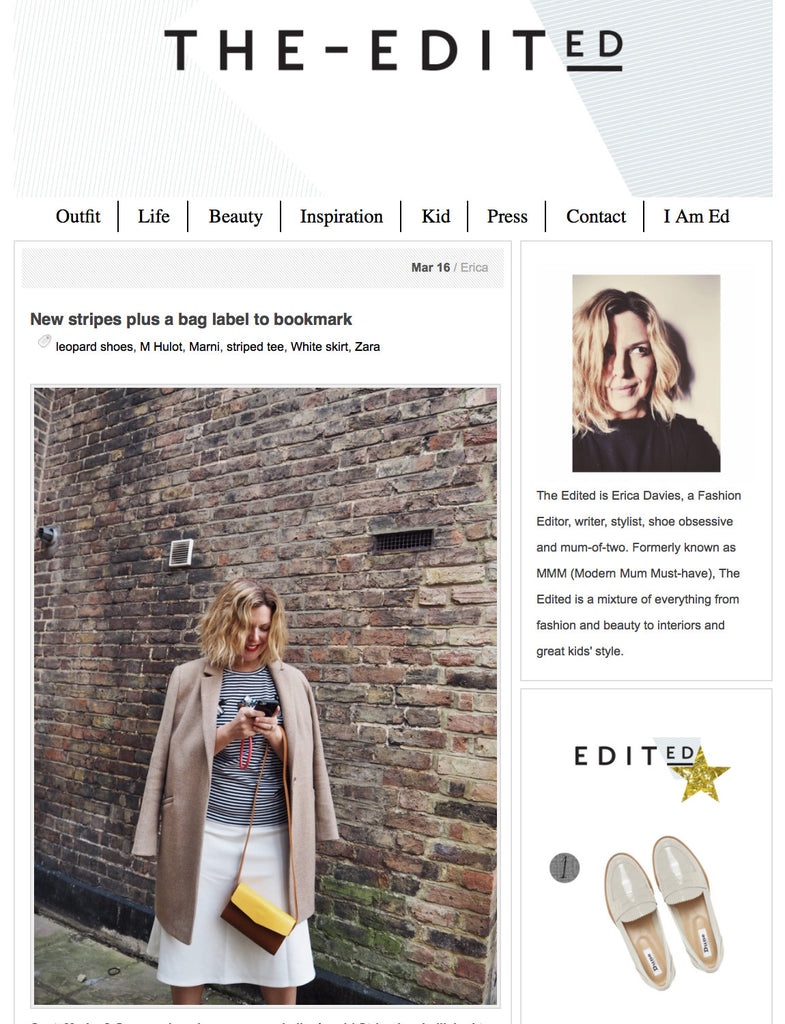Click the gold glitter star icon

click(x=705, y=775)
